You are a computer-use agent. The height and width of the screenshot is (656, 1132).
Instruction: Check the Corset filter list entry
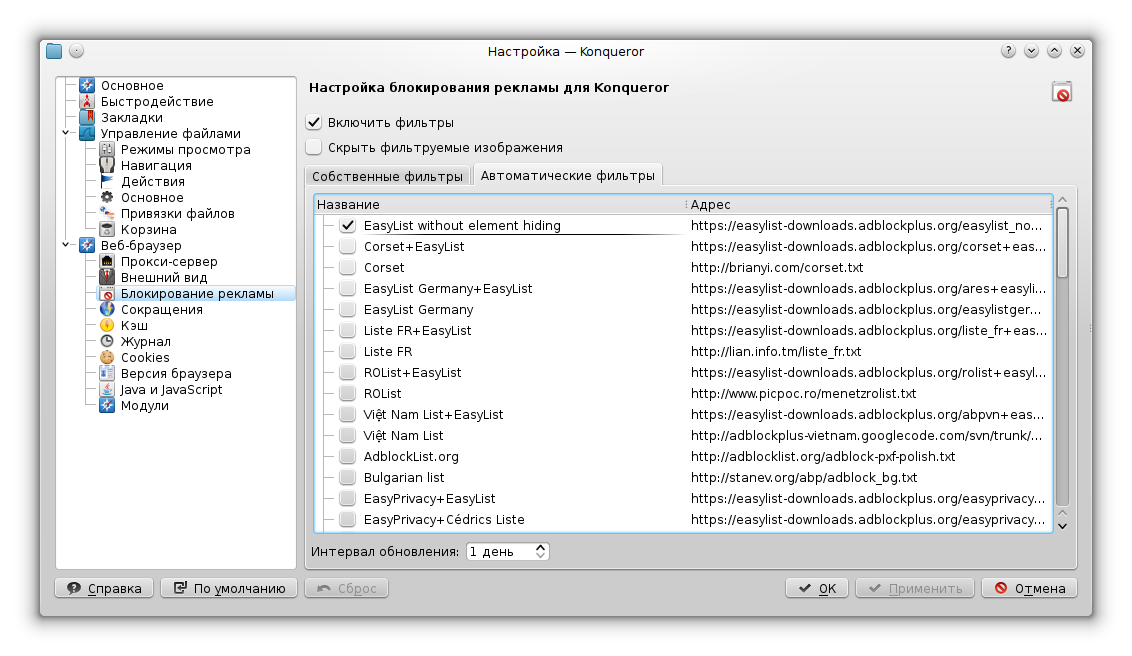(348, 267)
